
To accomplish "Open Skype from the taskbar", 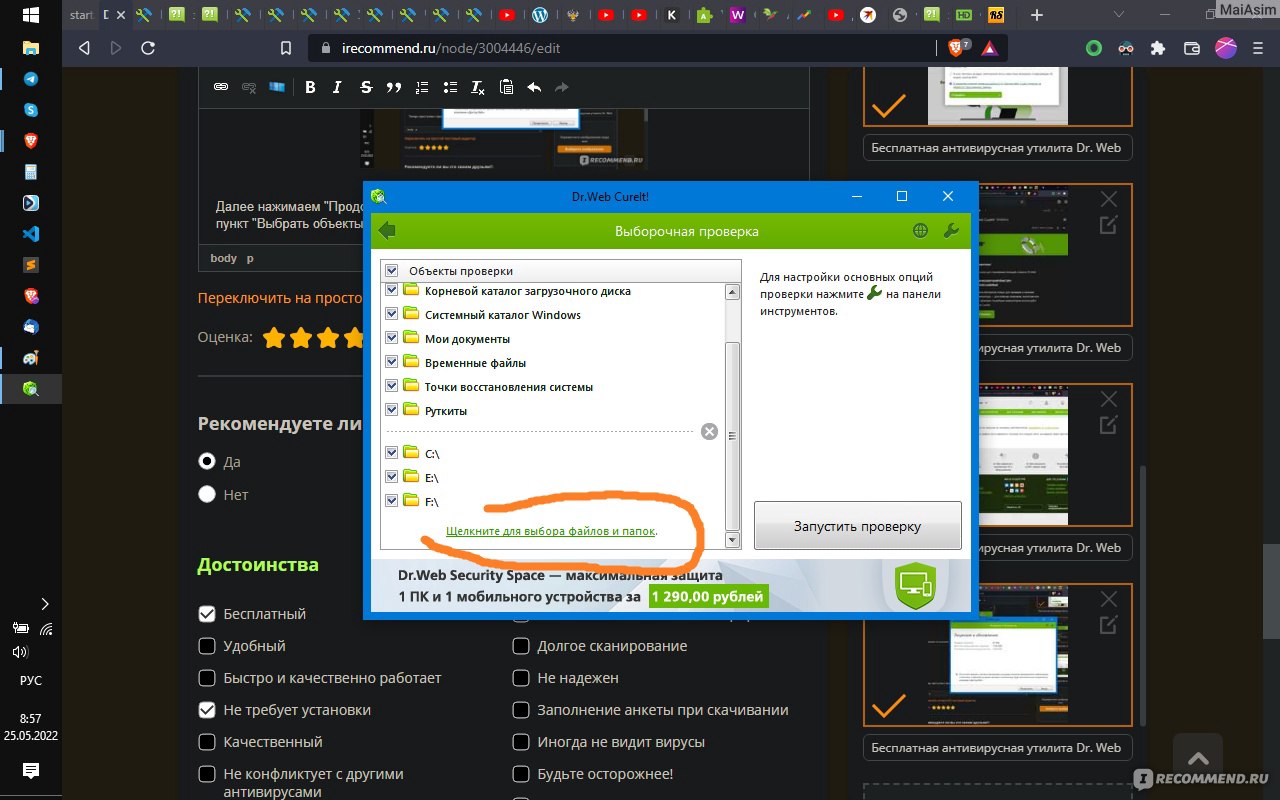I will [x=31, y=110].
